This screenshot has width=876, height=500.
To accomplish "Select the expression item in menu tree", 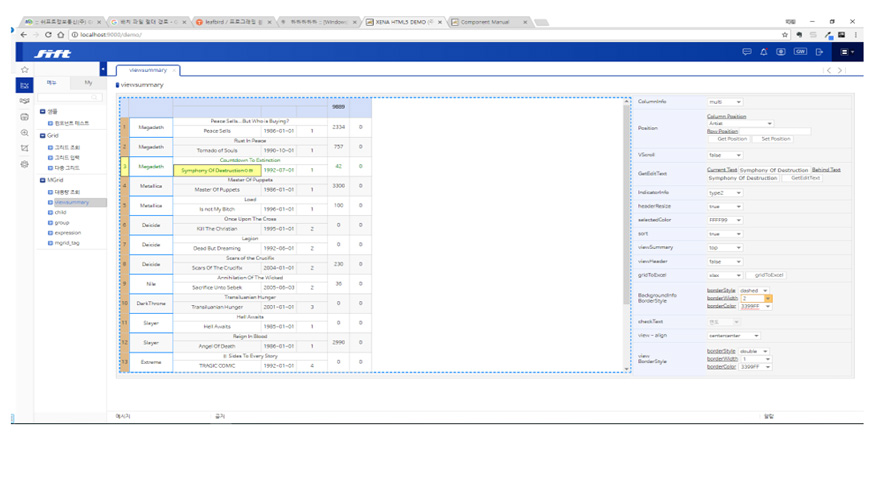I will click(68, 232).
